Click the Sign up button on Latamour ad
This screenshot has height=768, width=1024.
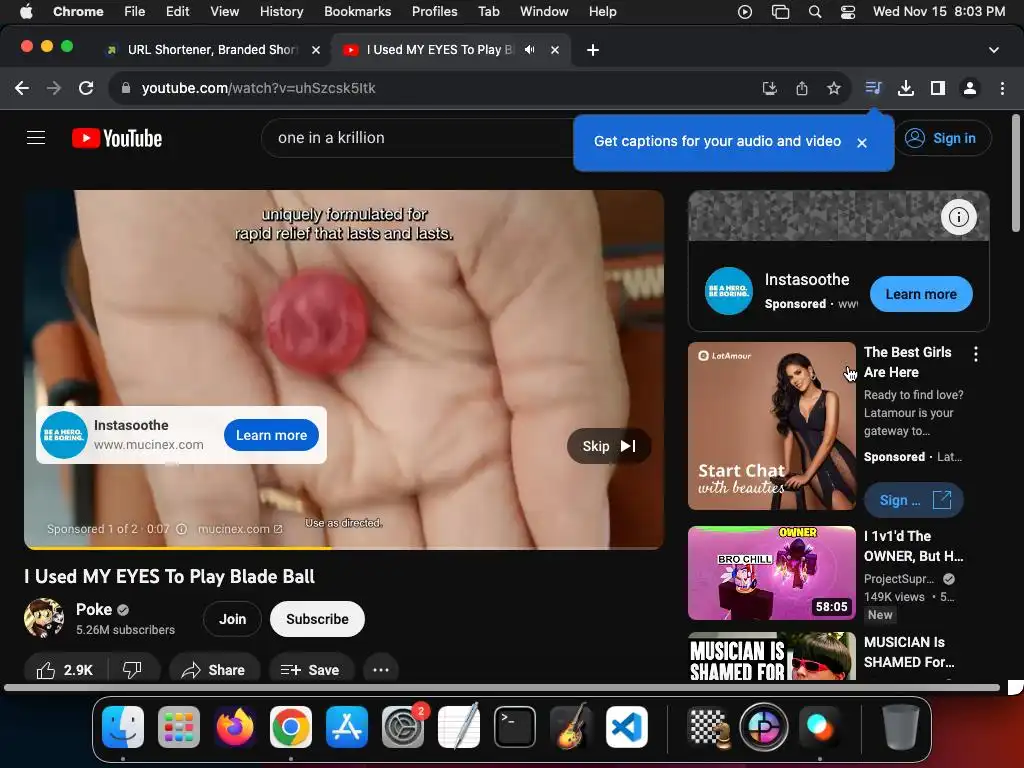click(914, 500)
